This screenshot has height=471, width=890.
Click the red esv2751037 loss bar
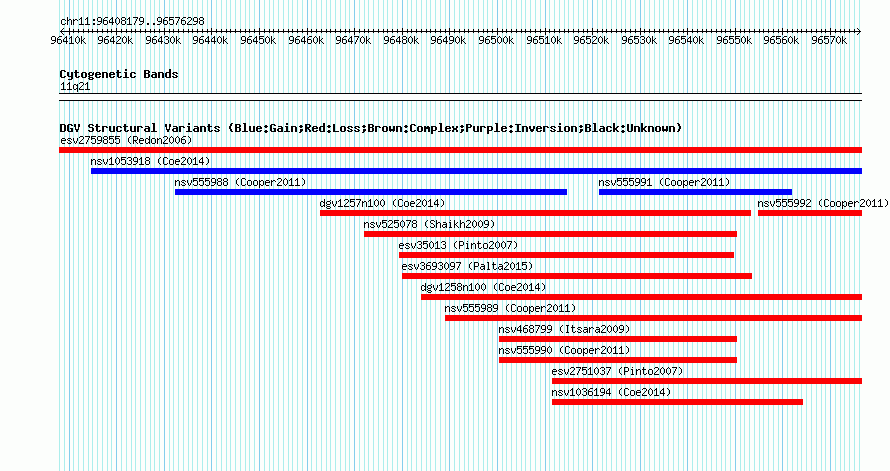707,381
